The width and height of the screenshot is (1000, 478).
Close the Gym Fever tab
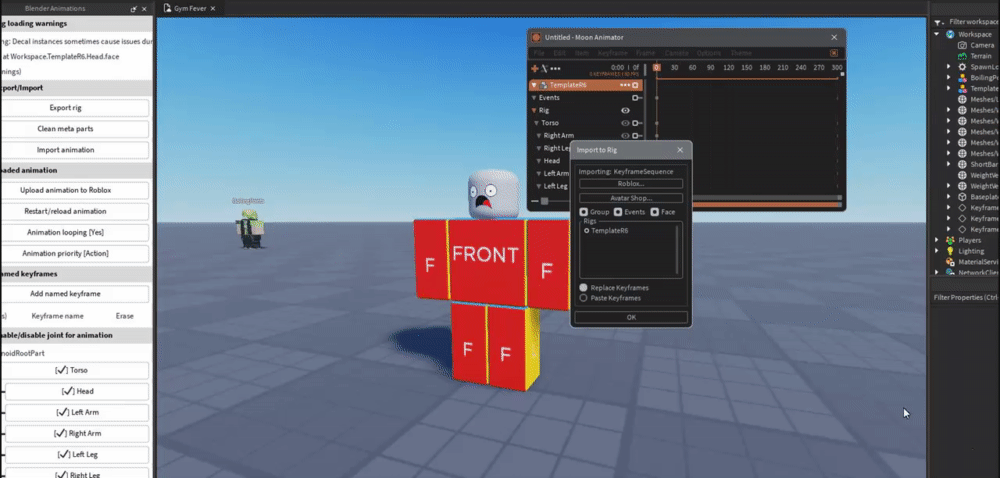coord(213,8)
